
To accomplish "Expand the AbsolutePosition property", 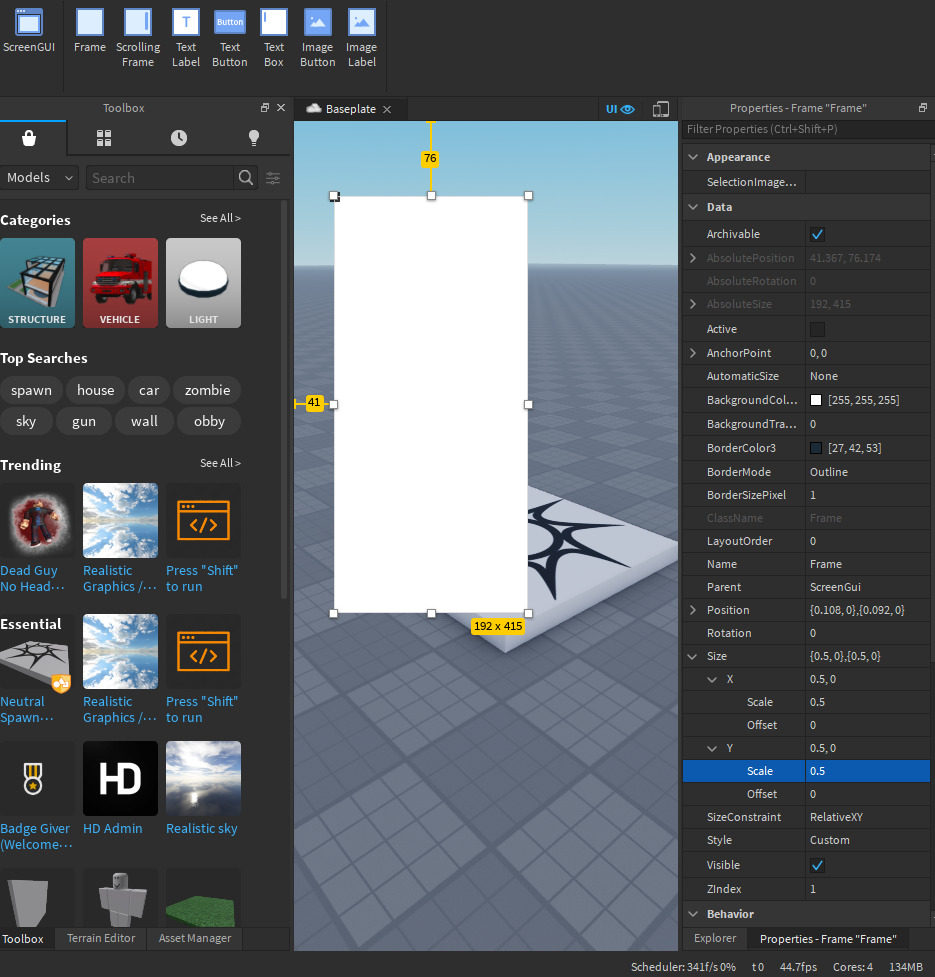I will 693,258.
